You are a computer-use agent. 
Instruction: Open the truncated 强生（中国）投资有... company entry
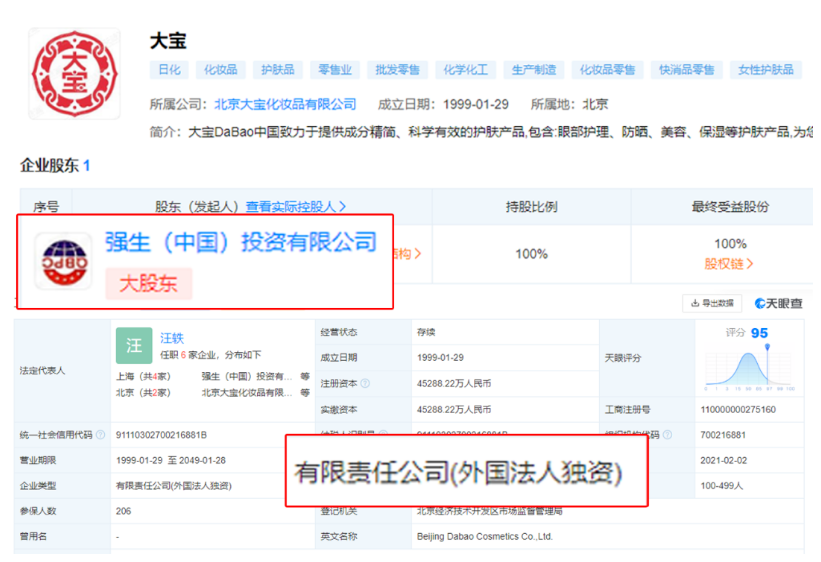point(247,376)
